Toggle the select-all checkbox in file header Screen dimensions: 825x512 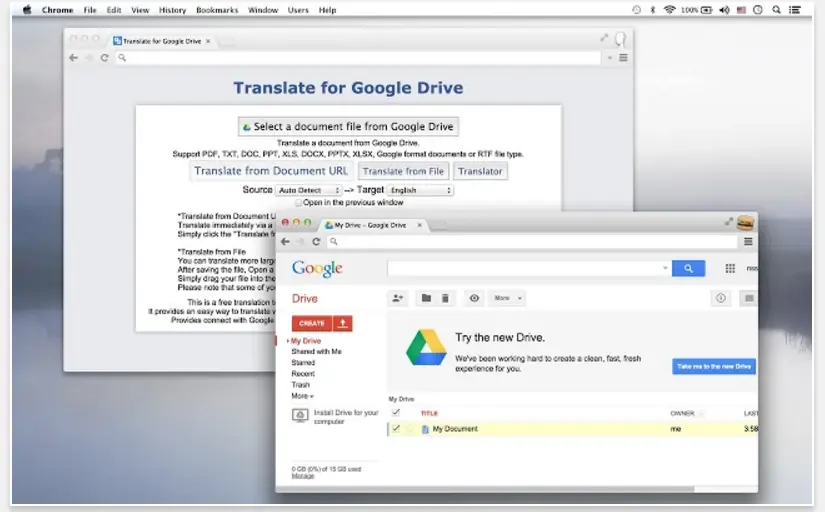[396, 413]
